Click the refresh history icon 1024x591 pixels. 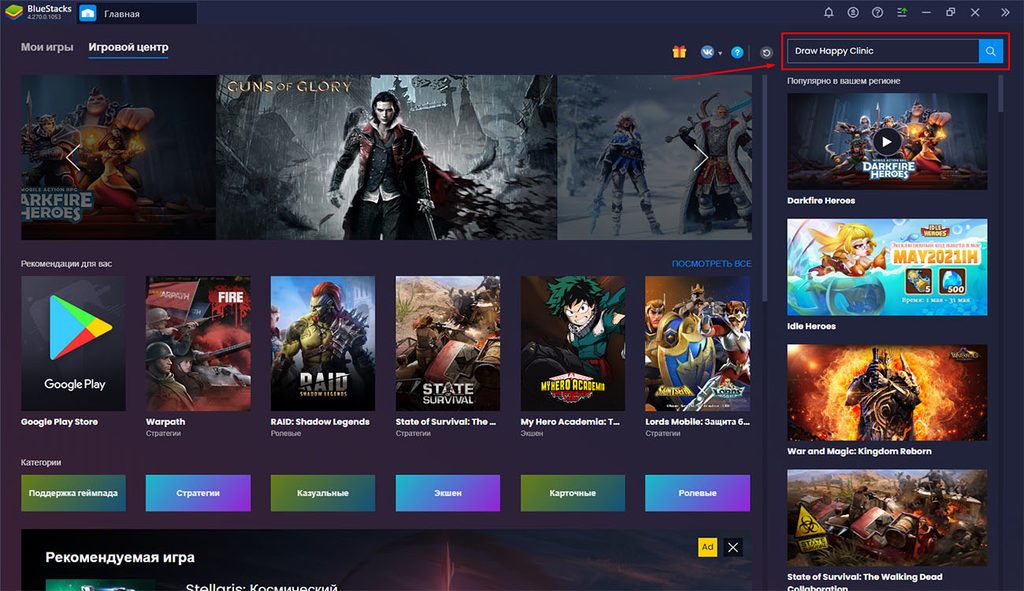[767, 52]
